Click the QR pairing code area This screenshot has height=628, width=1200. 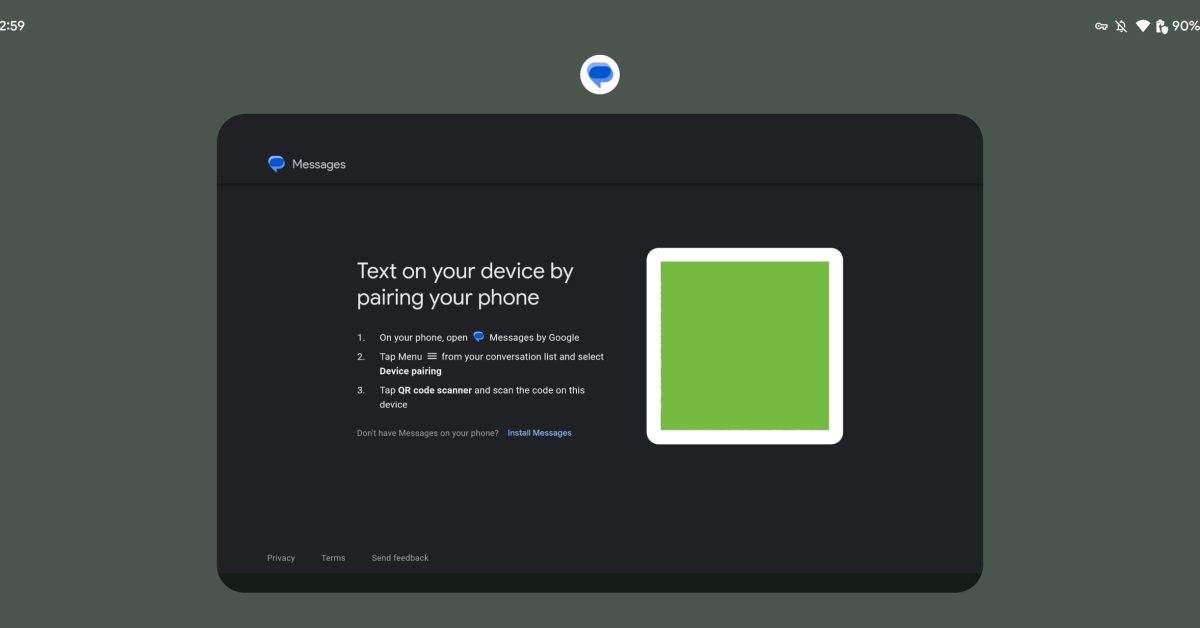click(x=745, y=345)
